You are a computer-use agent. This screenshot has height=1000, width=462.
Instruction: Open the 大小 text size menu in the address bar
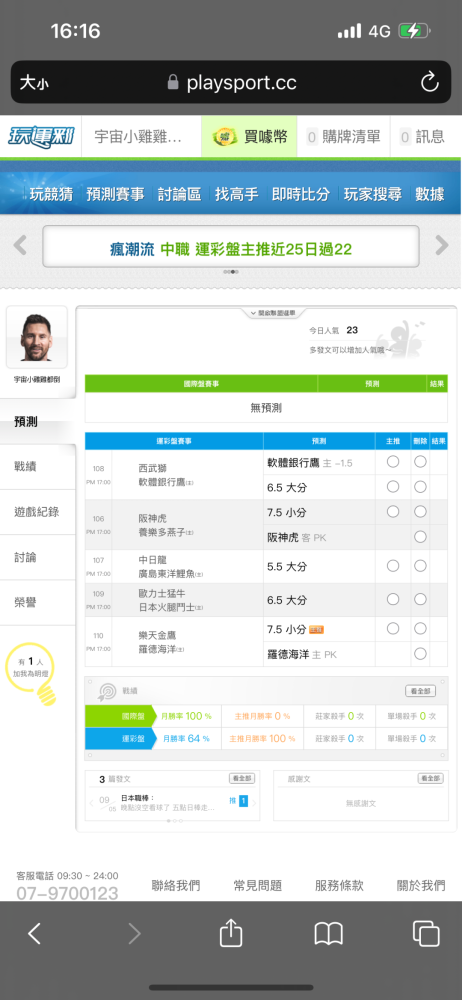34,82
